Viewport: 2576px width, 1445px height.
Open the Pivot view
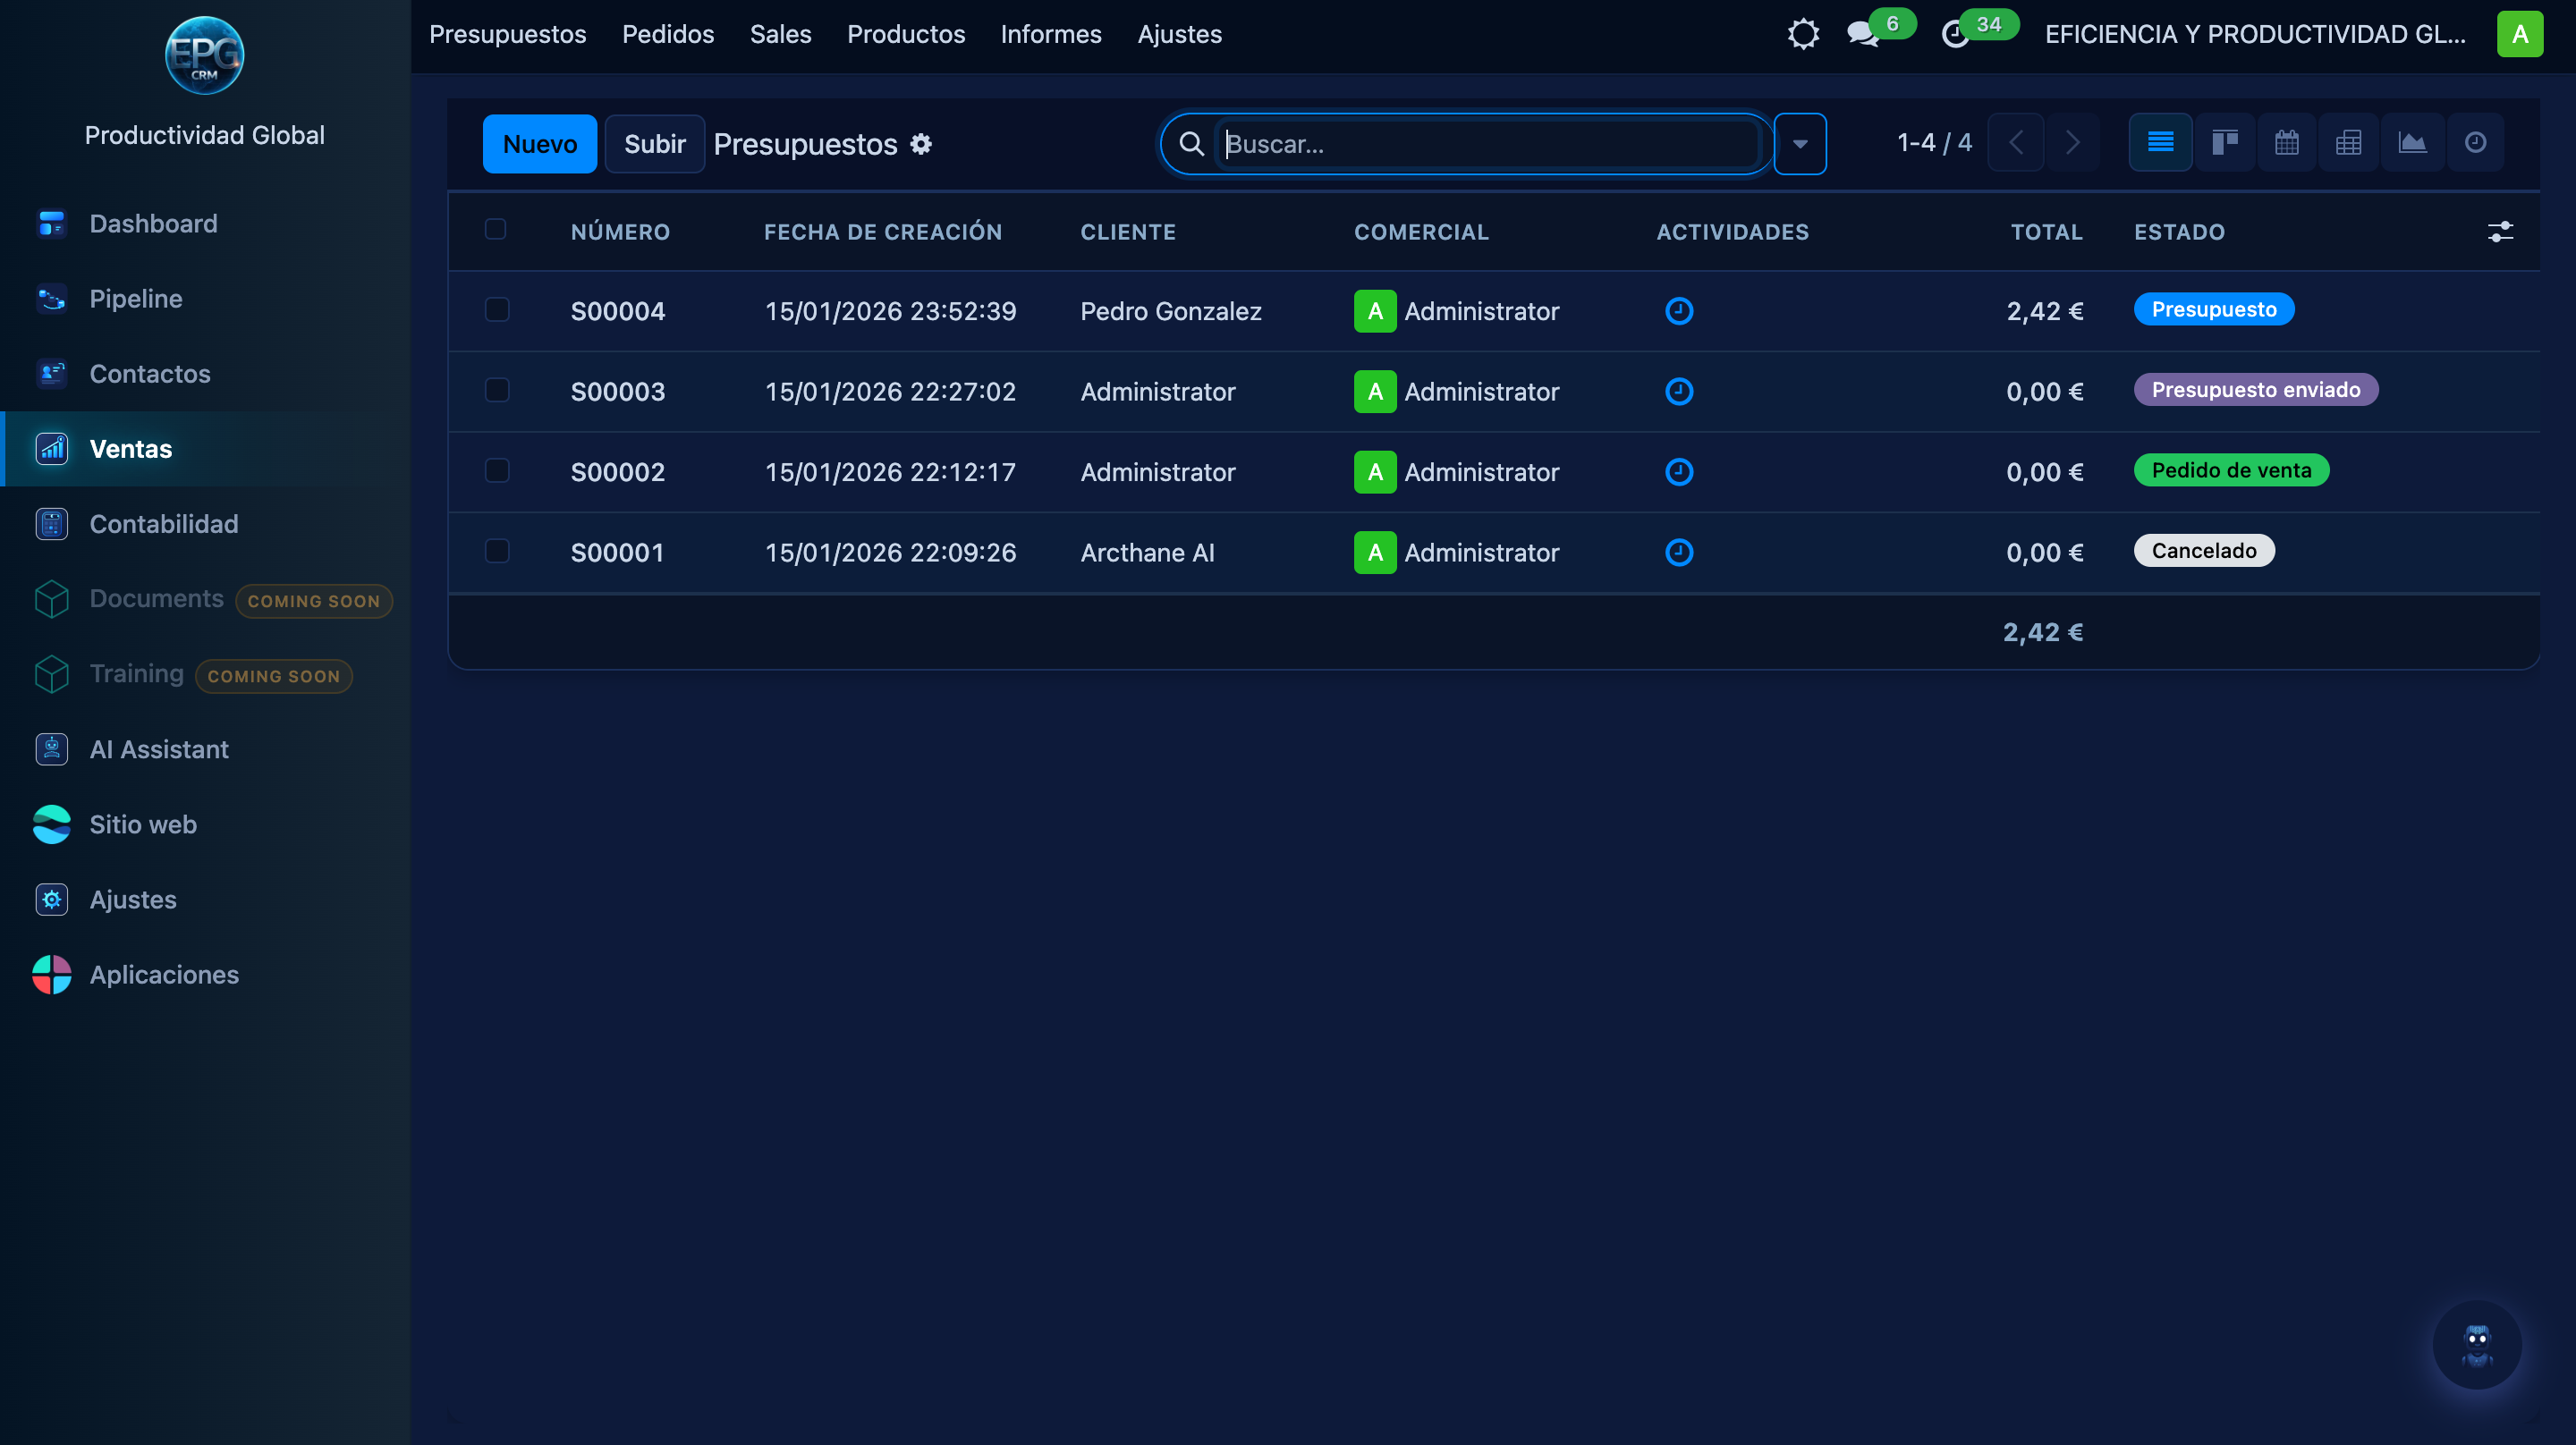pyautogui.click(x=2349, y=142)
